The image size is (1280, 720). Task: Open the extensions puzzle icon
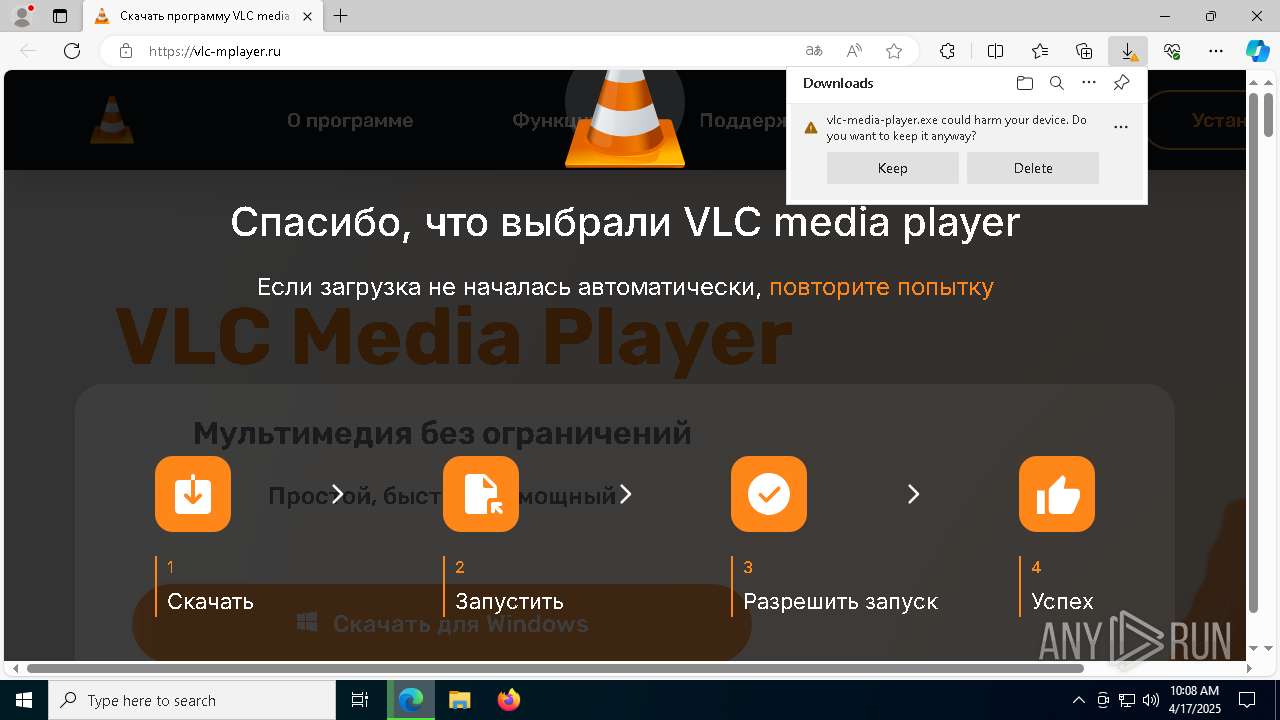click(947, 51)
